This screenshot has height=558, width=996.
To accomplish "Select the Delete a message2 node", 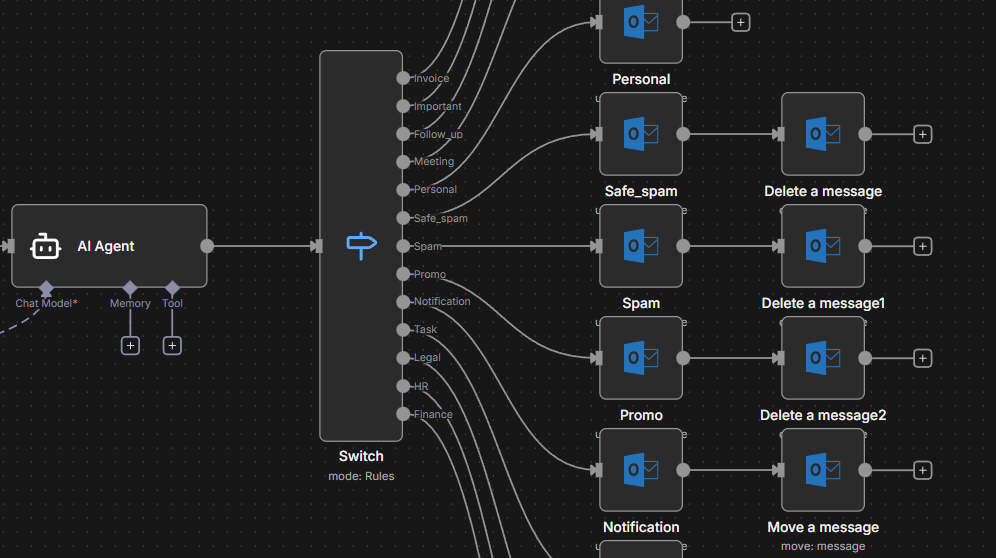I will (822, 358).
